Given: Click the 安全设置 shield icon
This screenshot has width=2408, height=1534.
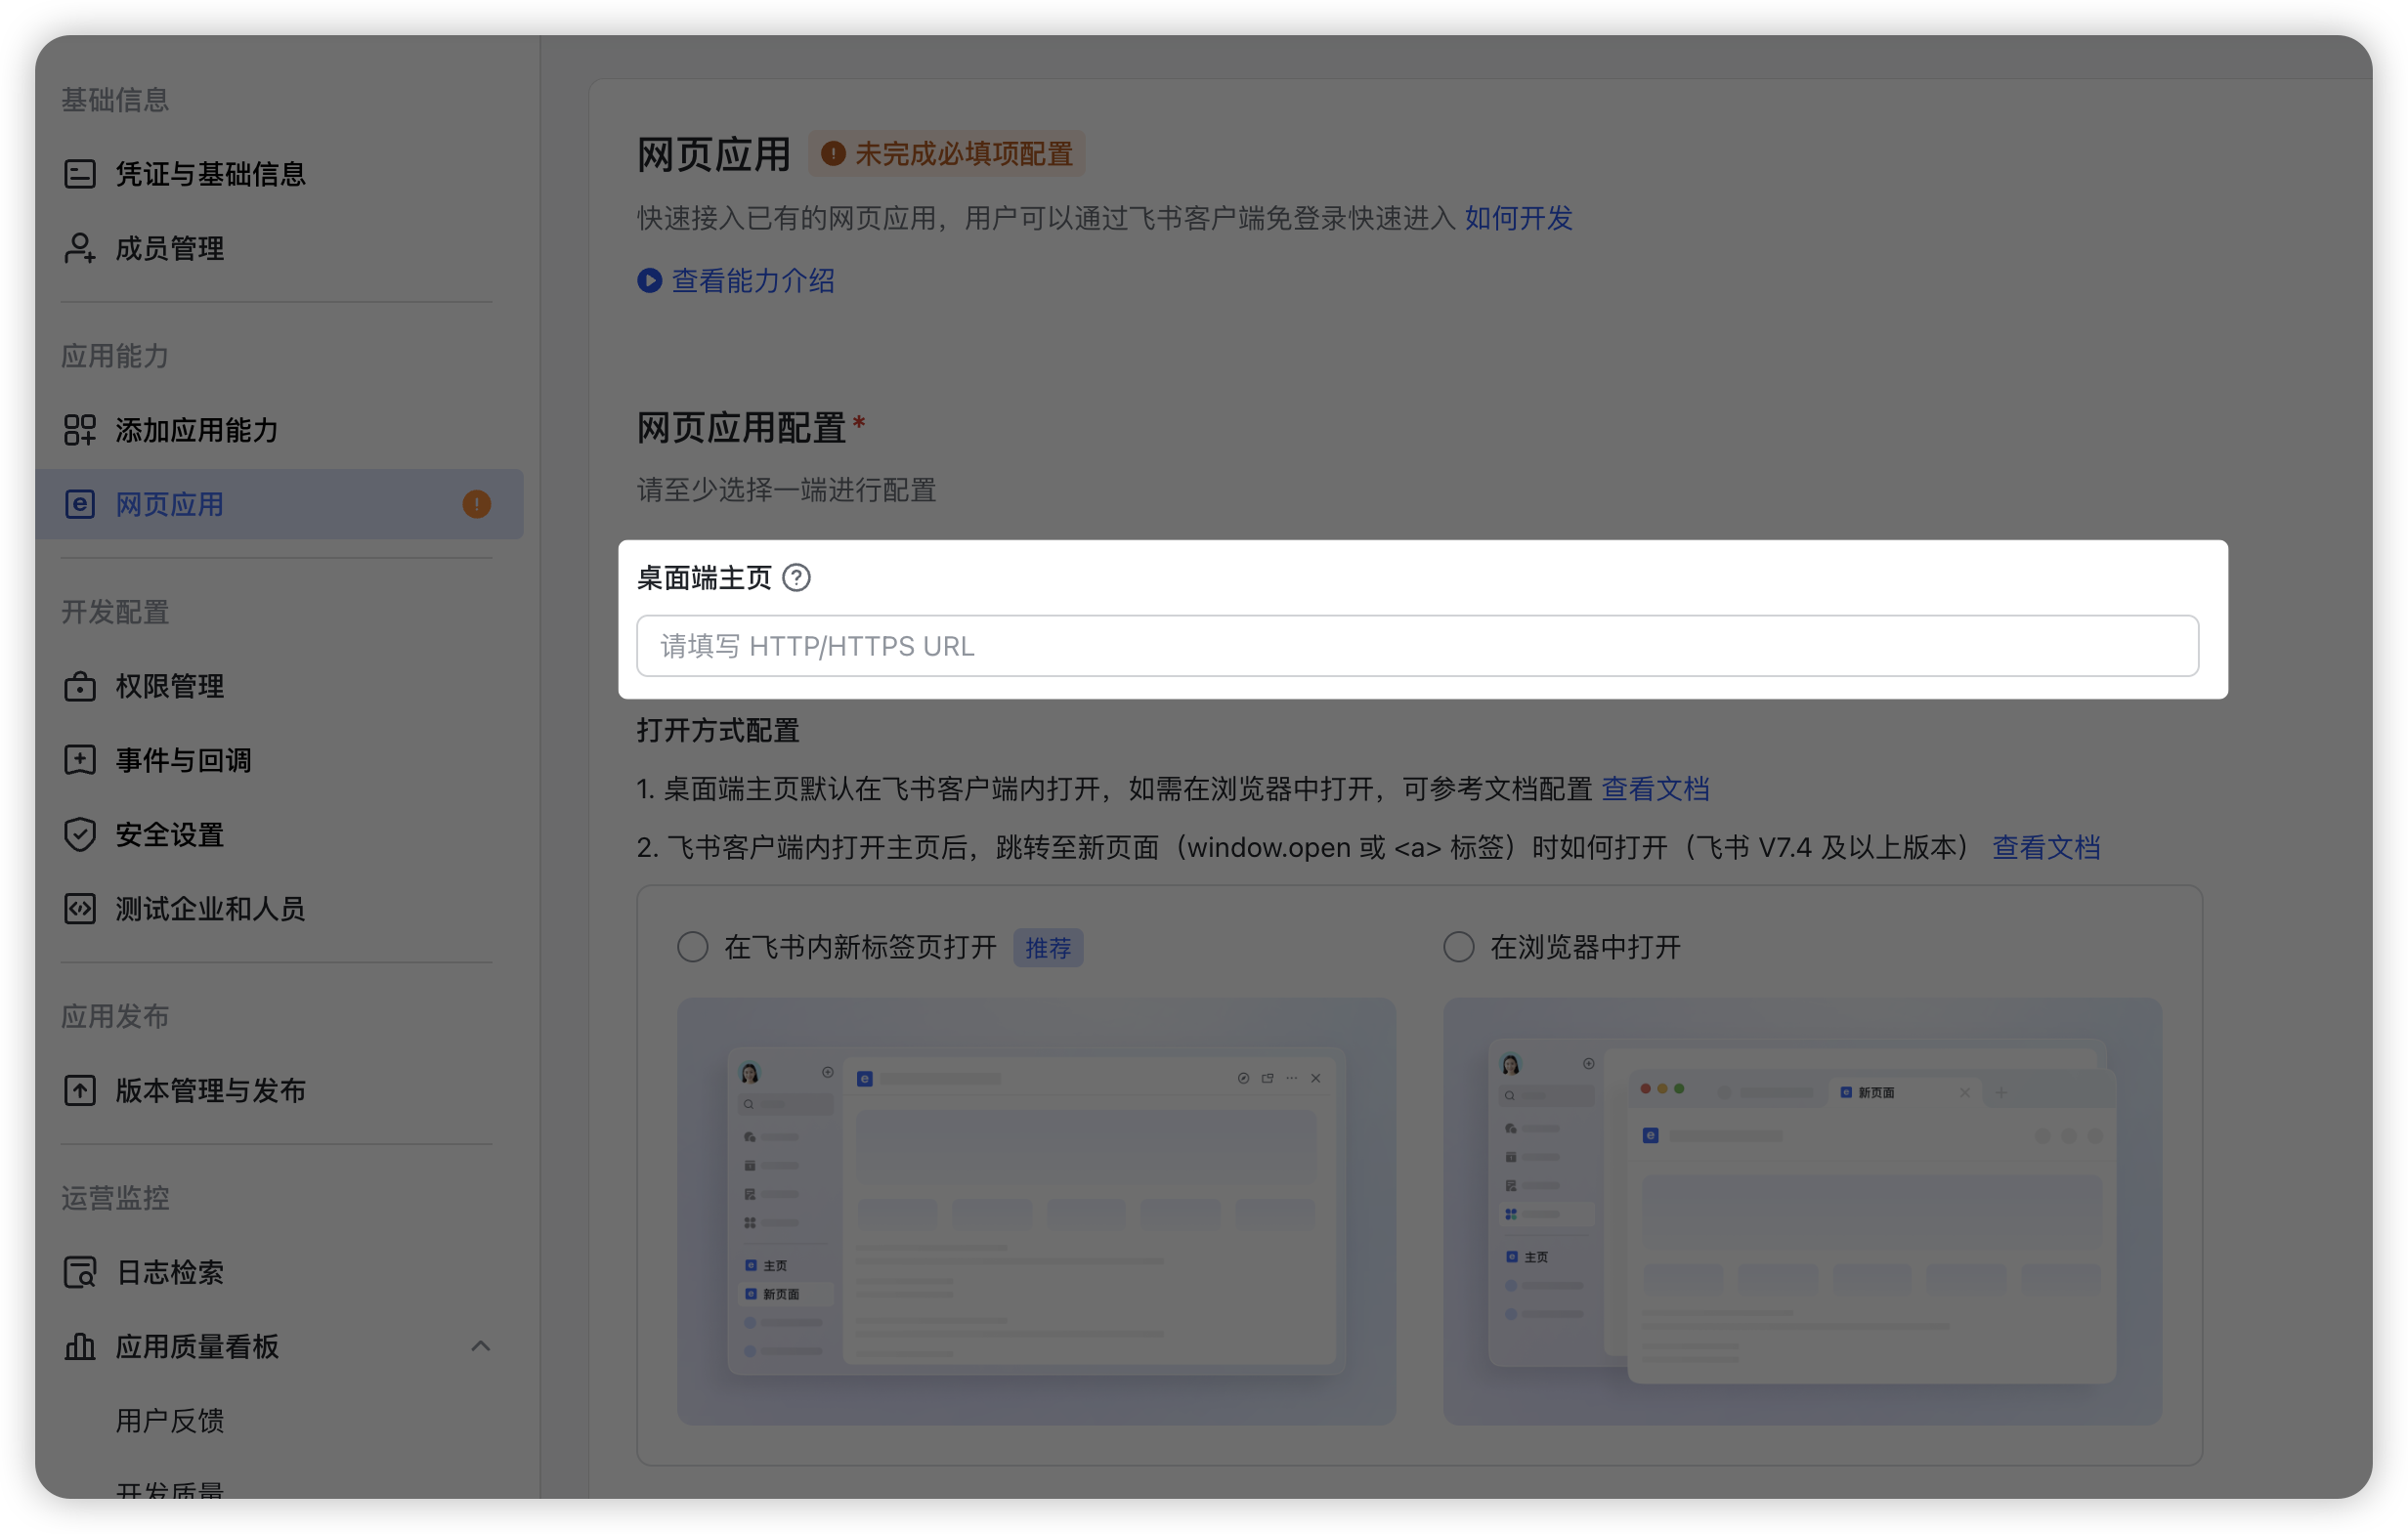Looking at the screenshot, I should 80,834.
